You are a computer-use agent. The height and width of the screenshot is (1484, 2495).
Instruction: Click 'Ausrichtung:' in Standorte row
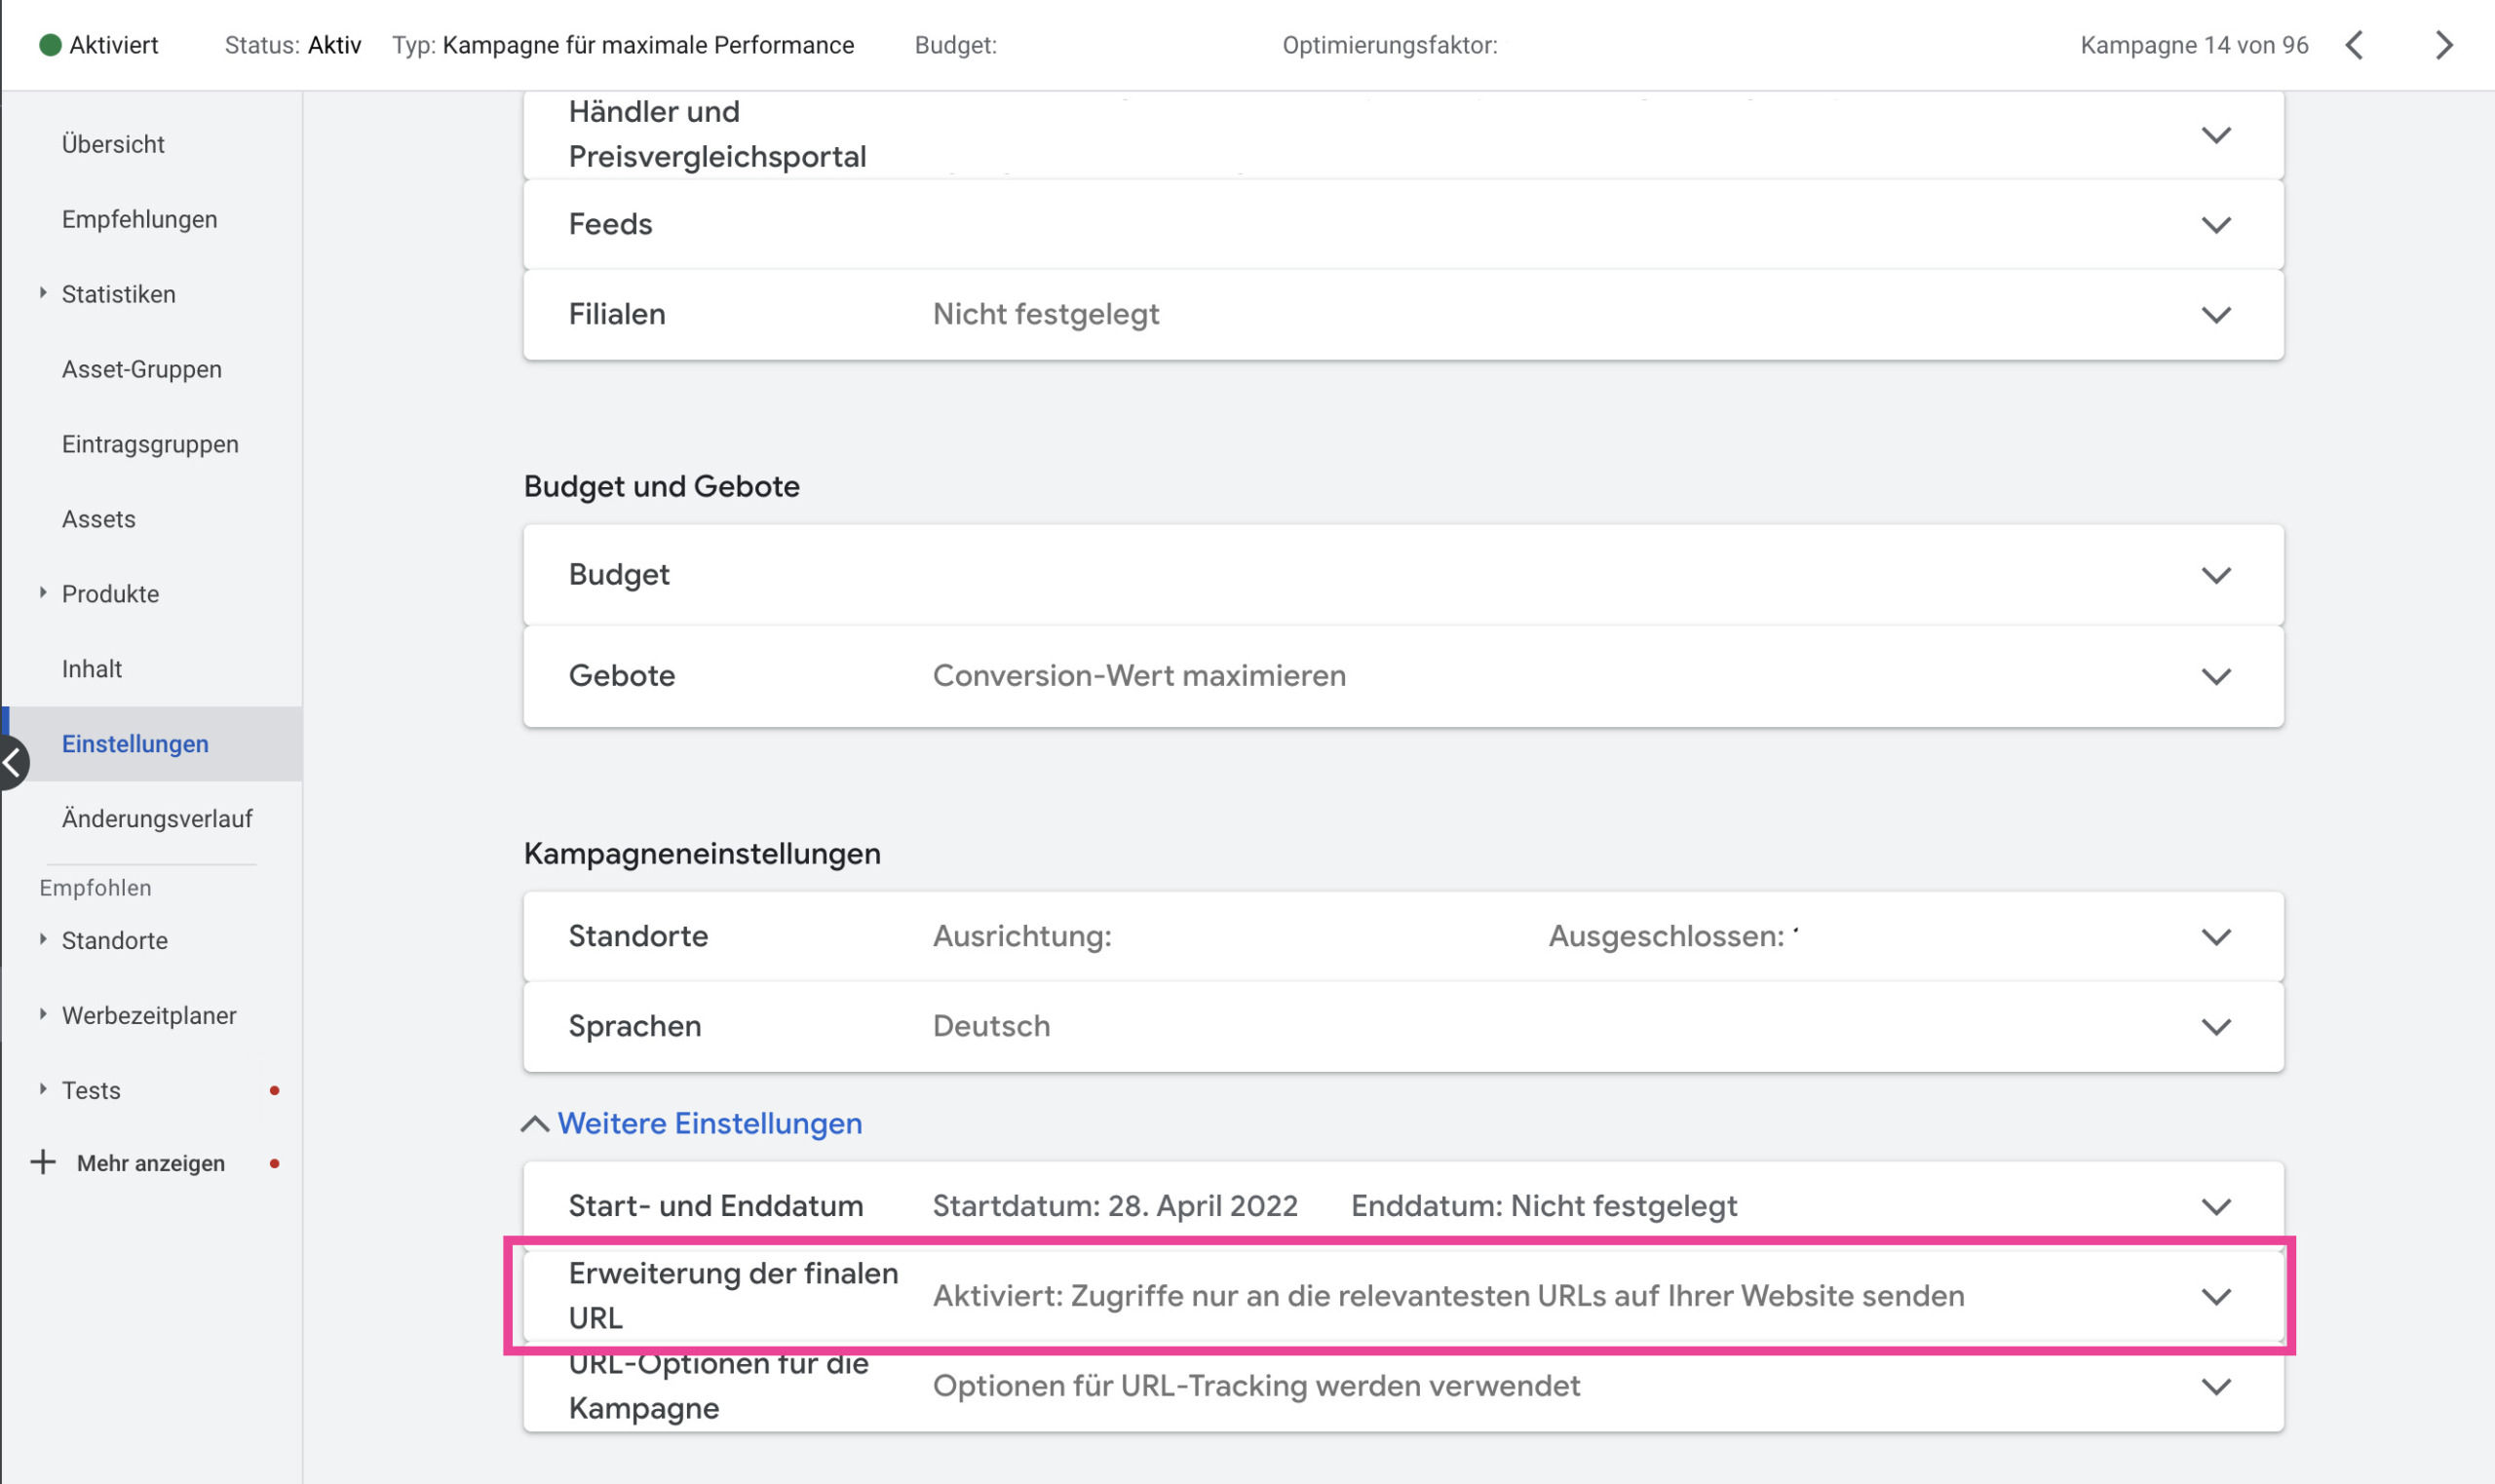[1022, 937]
